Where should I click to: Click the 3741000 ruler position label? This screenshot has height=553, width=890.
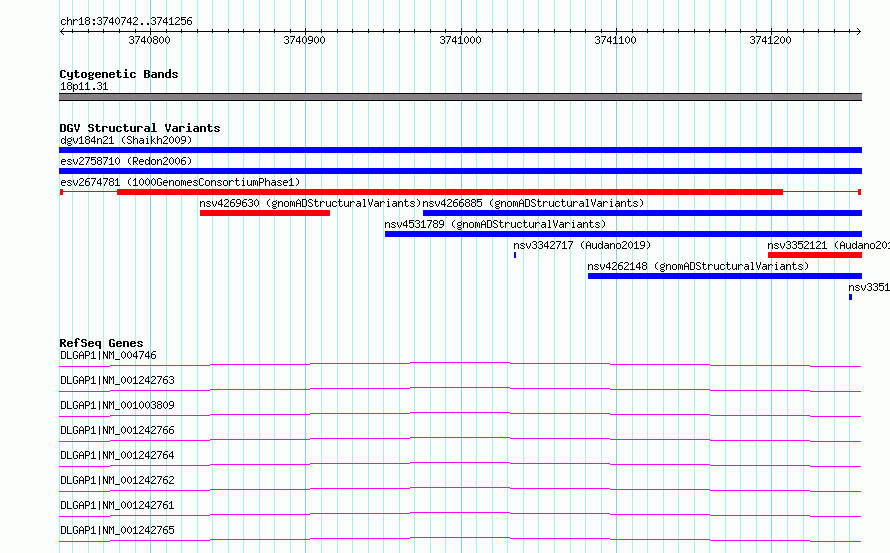pos(460,40)
